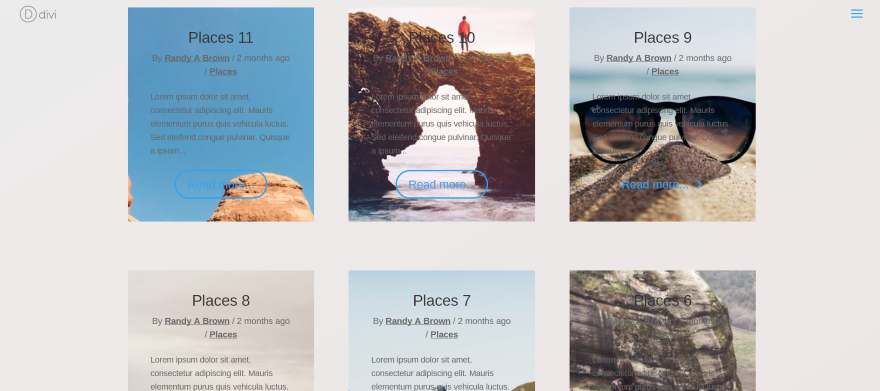Open the Places 10 post title
The height and width of the screenshot is (391, 880).
442,38
